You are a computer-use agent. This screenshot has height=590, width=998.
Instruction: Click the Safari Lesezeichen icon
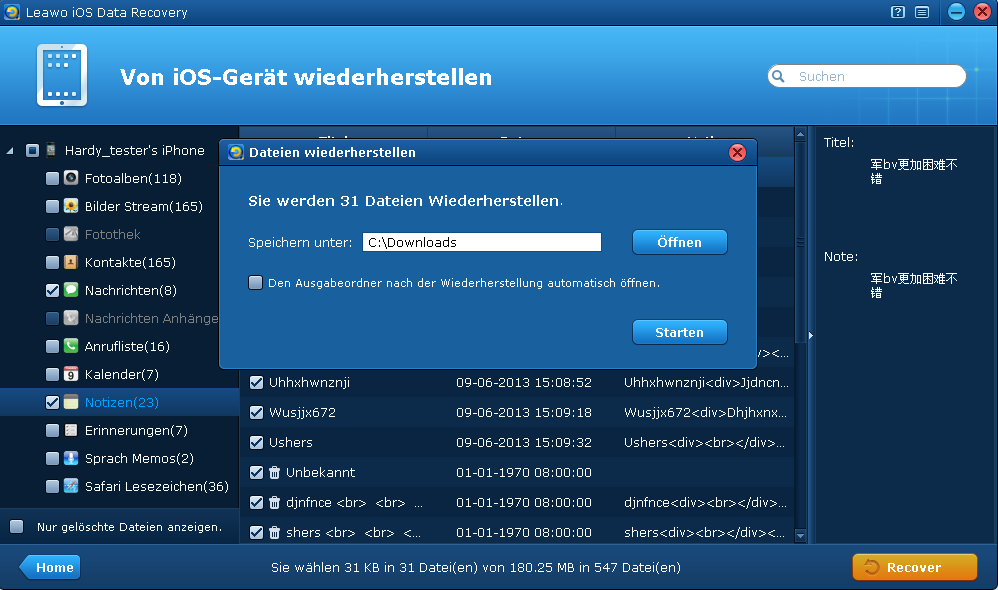(71, 486)
